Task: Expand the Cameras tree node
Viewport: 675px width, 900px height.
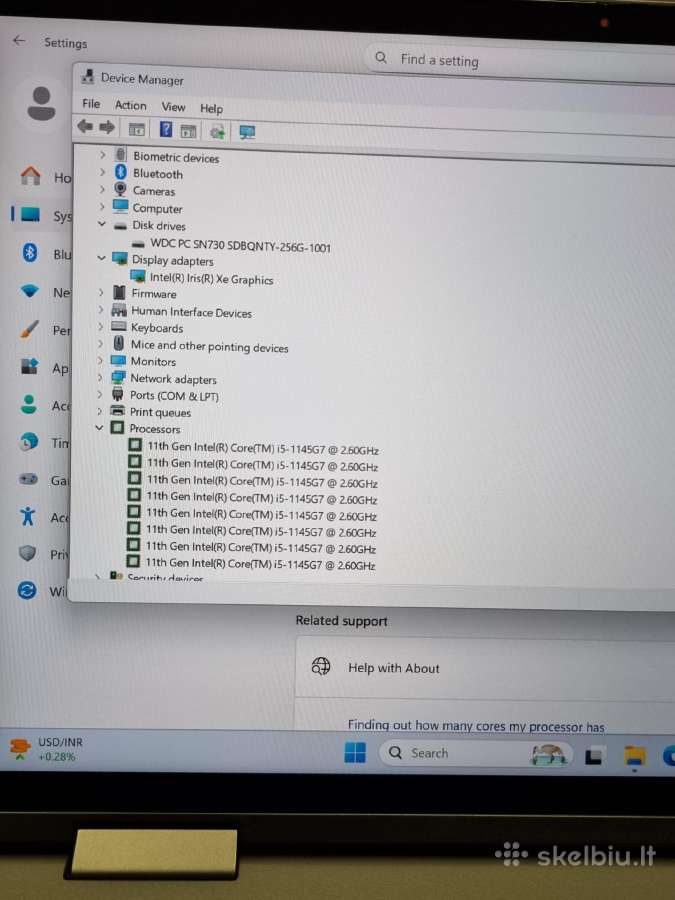Action: (102, 189)
